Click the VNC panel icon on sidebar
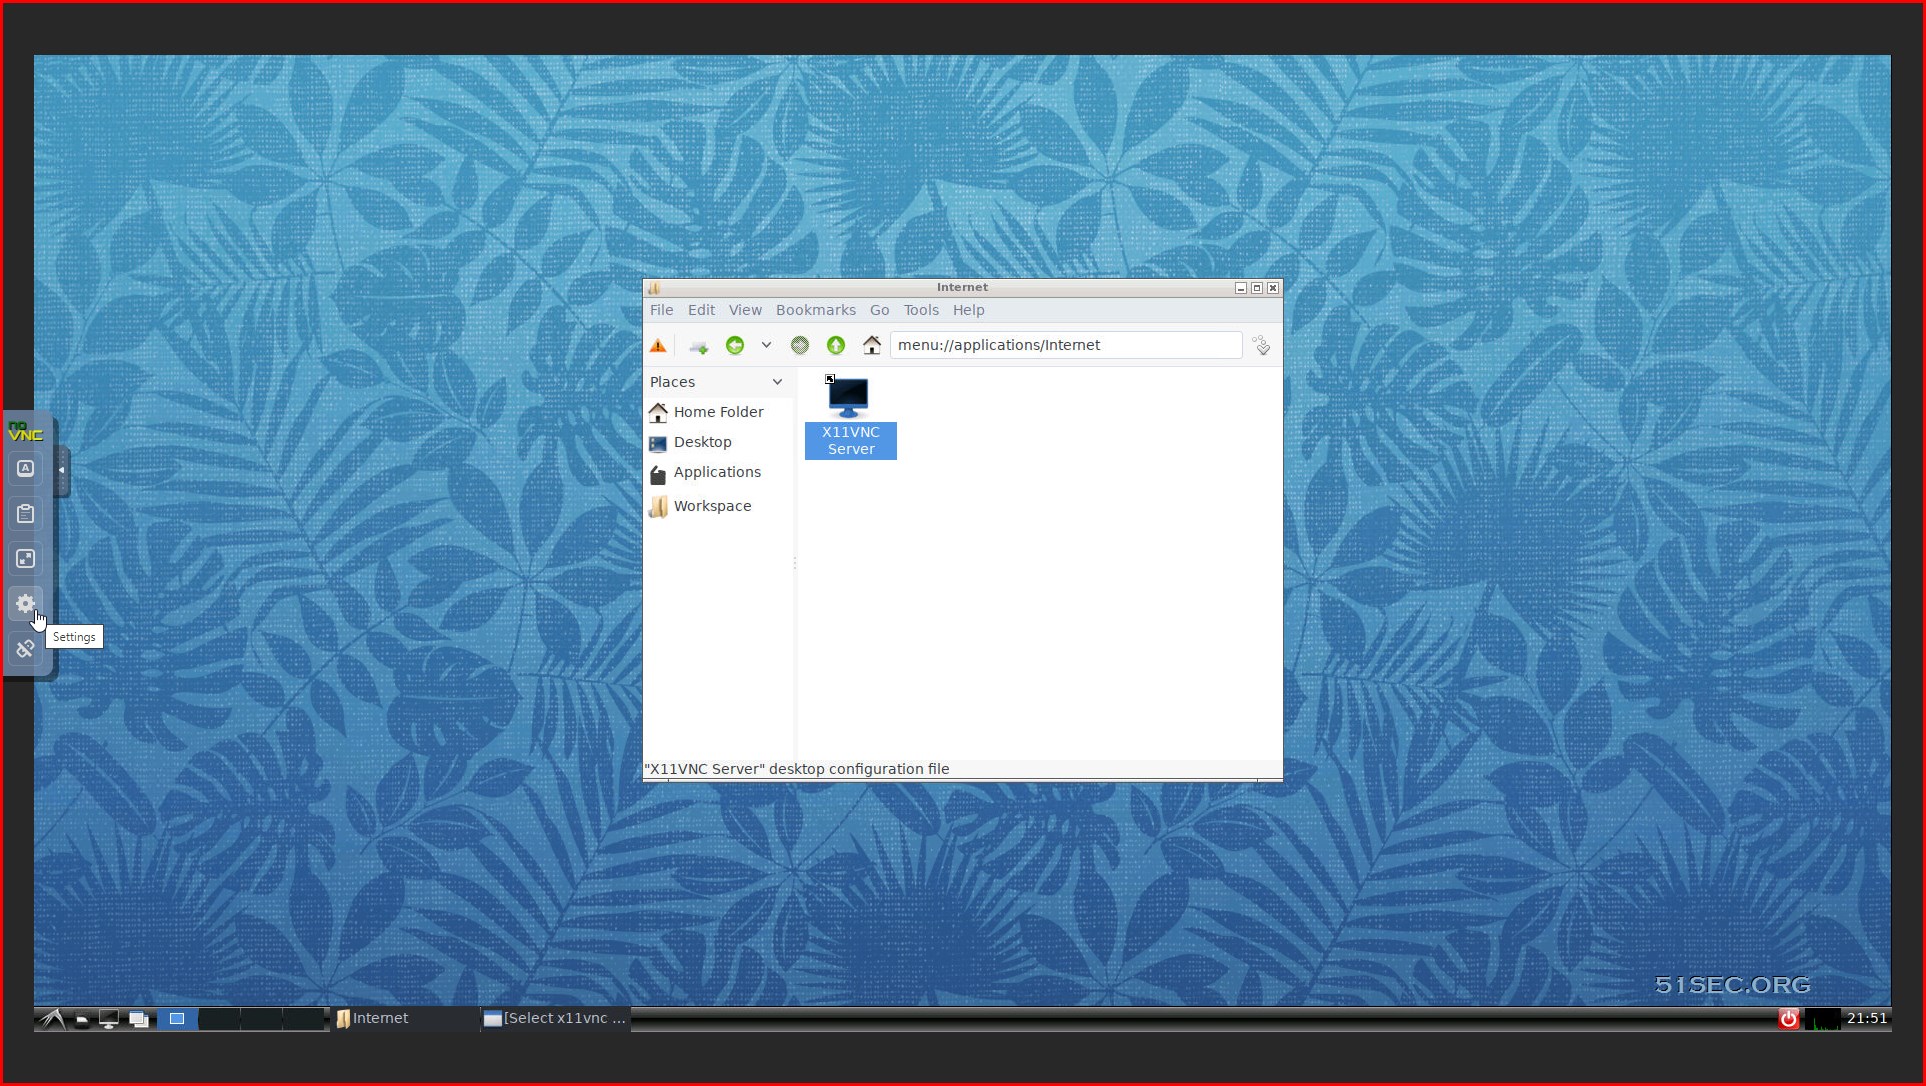This screenshot has width=1926, height=1086. [x=25, y=429]
